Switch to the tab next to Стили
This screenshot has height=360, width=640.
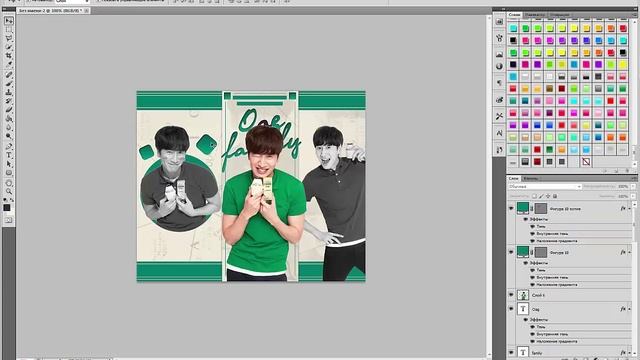pos(534,15)
